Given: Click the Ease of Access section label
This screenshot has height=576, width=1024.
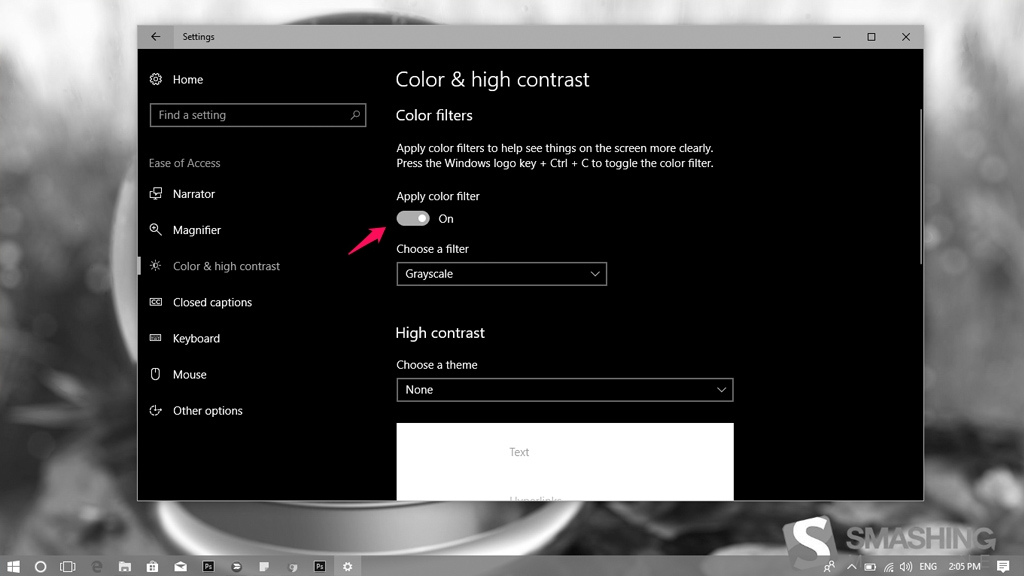Looking at the screenshot, I should [x=184, y=163].
